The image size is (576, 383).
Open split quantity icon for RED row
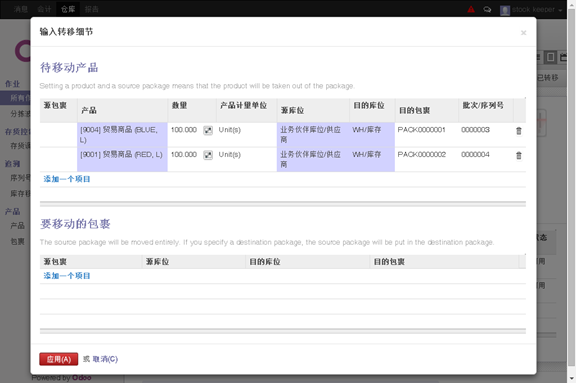tap(208, 155)
